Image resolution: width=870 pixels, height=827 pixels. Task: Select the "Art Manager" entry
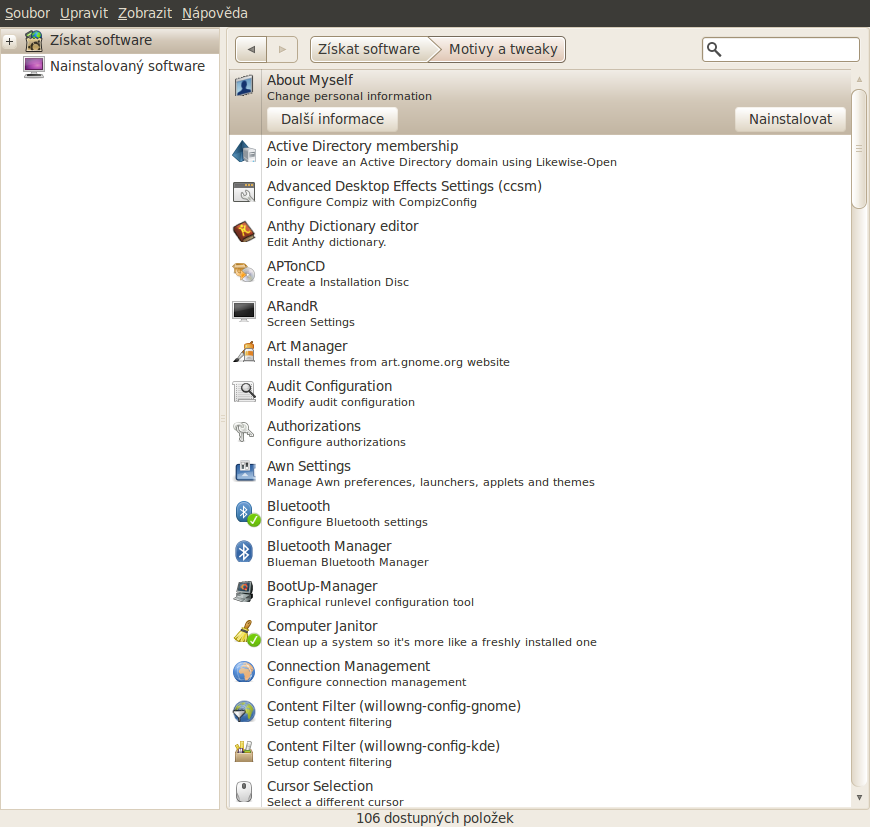pos(540,353)
